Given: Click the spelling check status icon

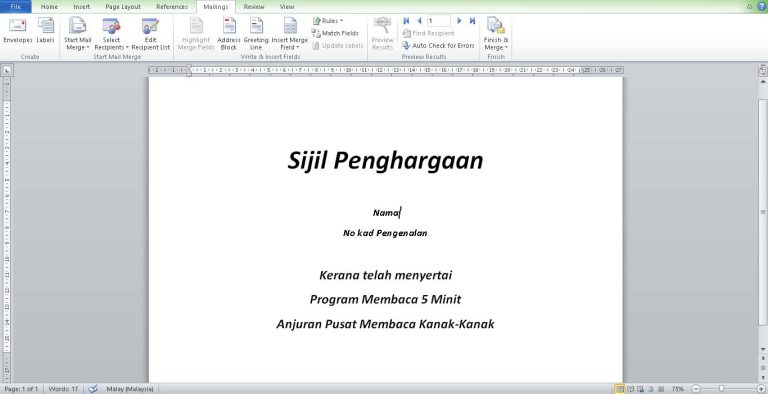Looking at the screenshot, I should (x=93, y=389).
